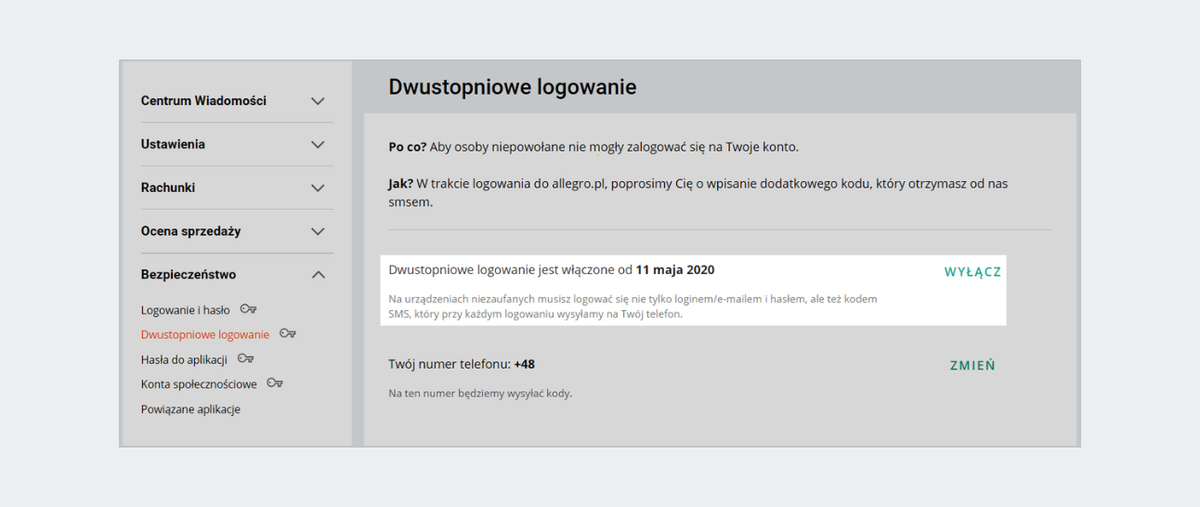Select Dwustopniowe logowanie sidebar link
1200x507 pixels.
205,334
